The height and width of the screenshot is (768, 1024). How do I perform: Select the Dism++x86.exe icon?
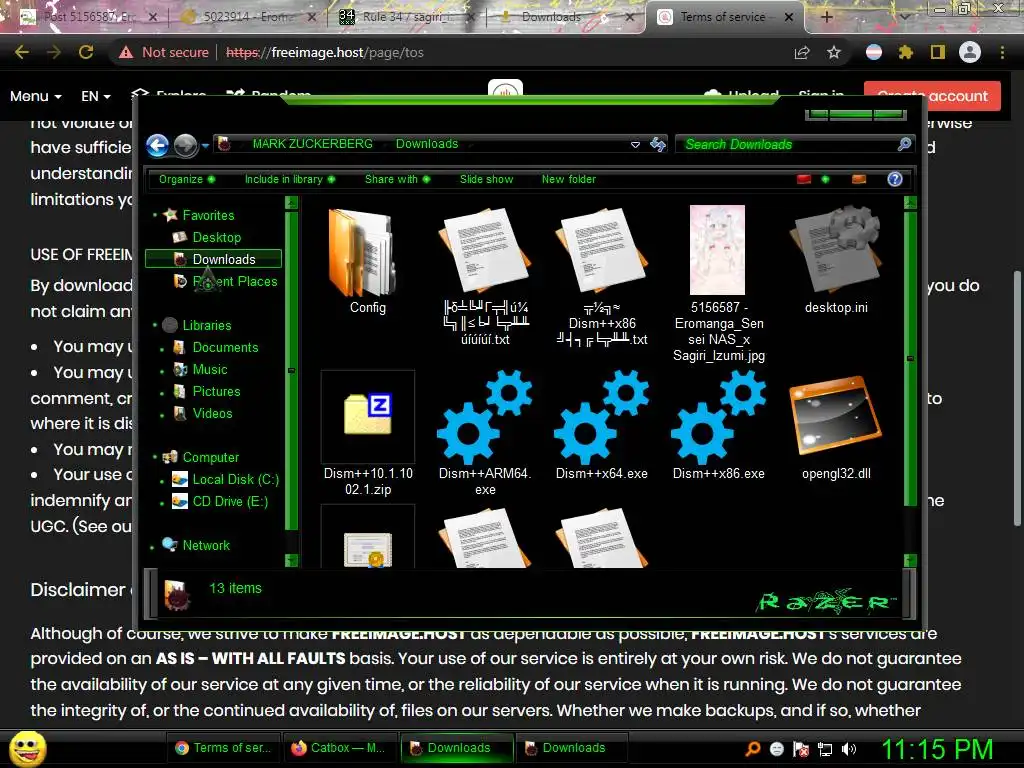pos(718,417)
